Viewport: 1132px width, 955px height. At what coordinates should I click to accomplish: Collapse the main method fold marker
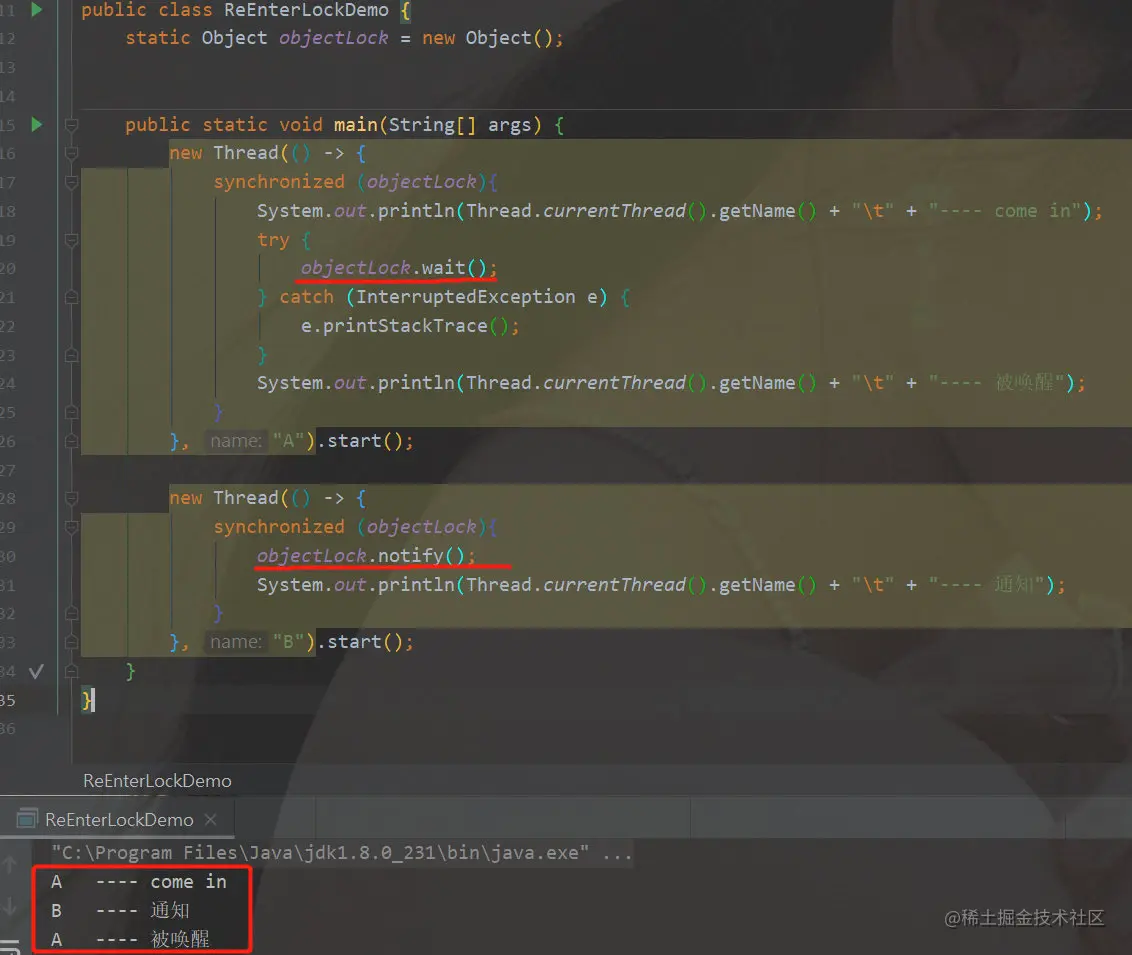[71, 125]
